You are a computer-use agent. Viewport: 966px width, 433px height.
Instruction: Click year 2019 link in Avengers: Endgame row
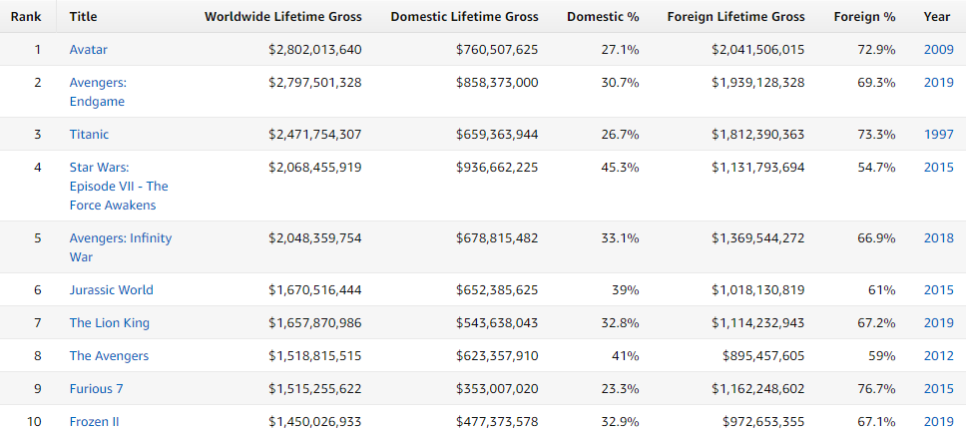(938, 83)
